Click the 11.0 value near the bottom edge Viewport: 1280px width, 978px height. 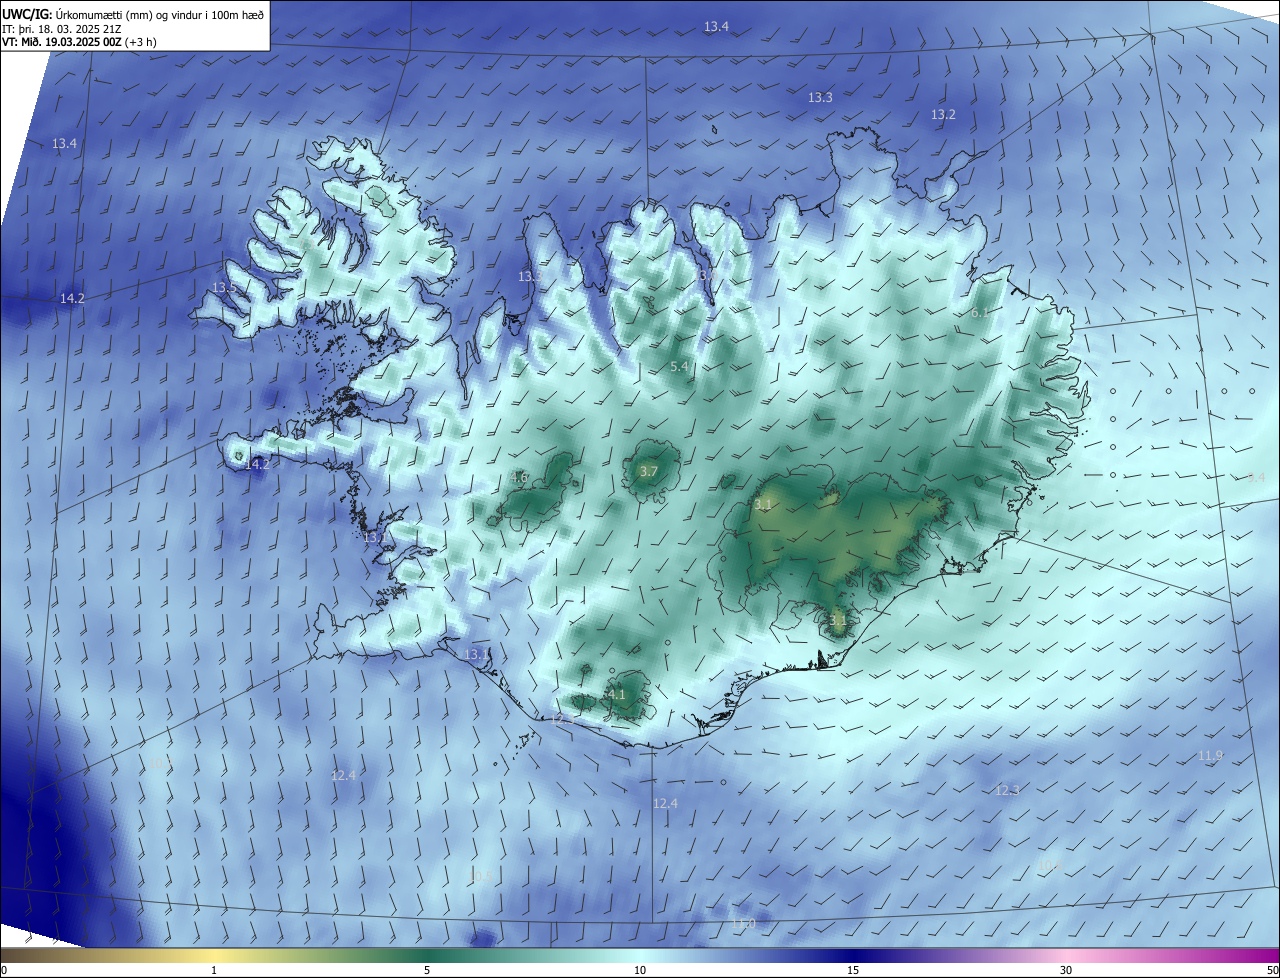[743, 923]
